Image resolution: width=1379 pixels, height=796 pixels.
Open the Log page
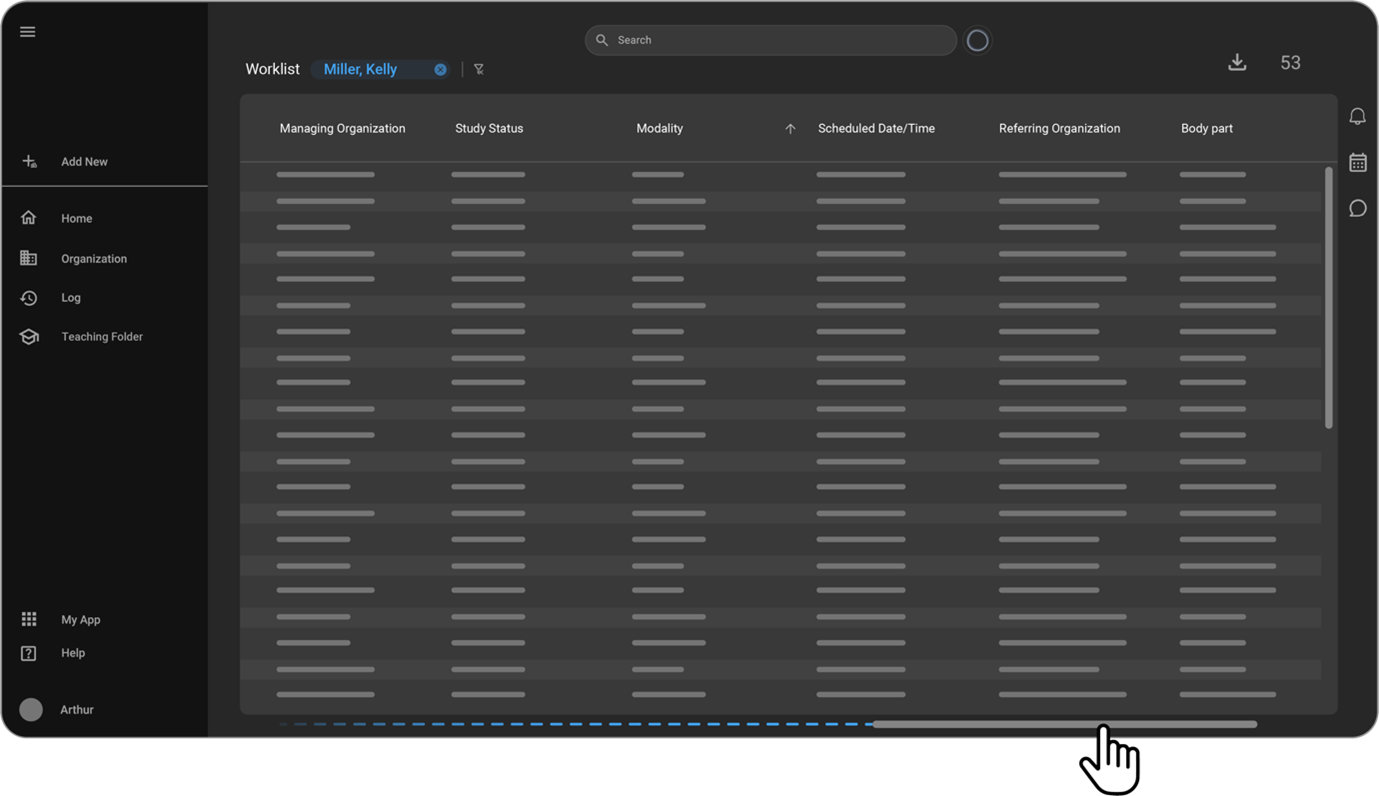[70, 297]
